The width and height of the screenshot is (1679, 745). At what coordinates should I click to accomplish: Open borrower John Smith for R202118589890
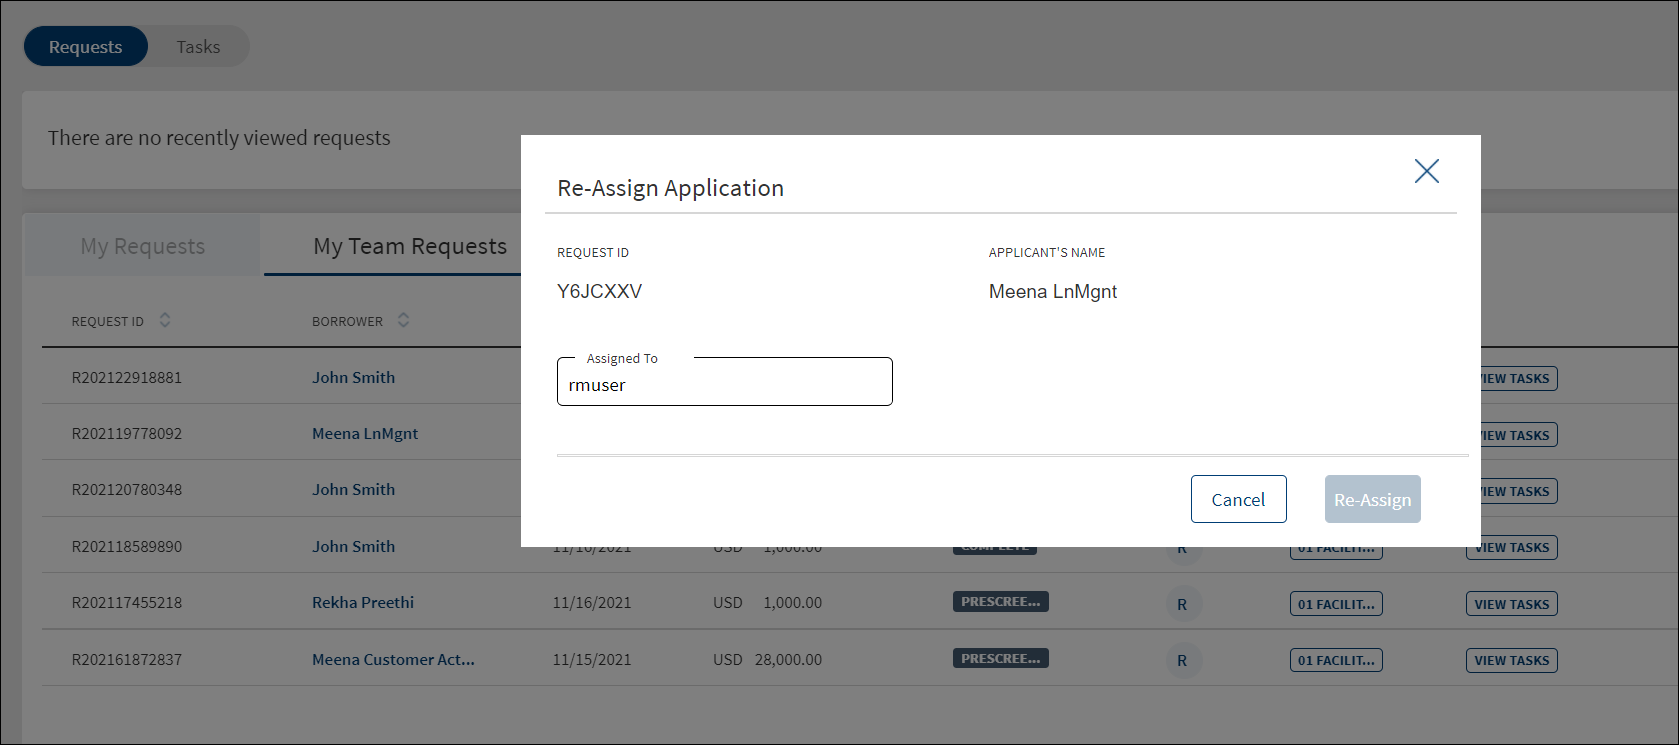click(353, 546)
